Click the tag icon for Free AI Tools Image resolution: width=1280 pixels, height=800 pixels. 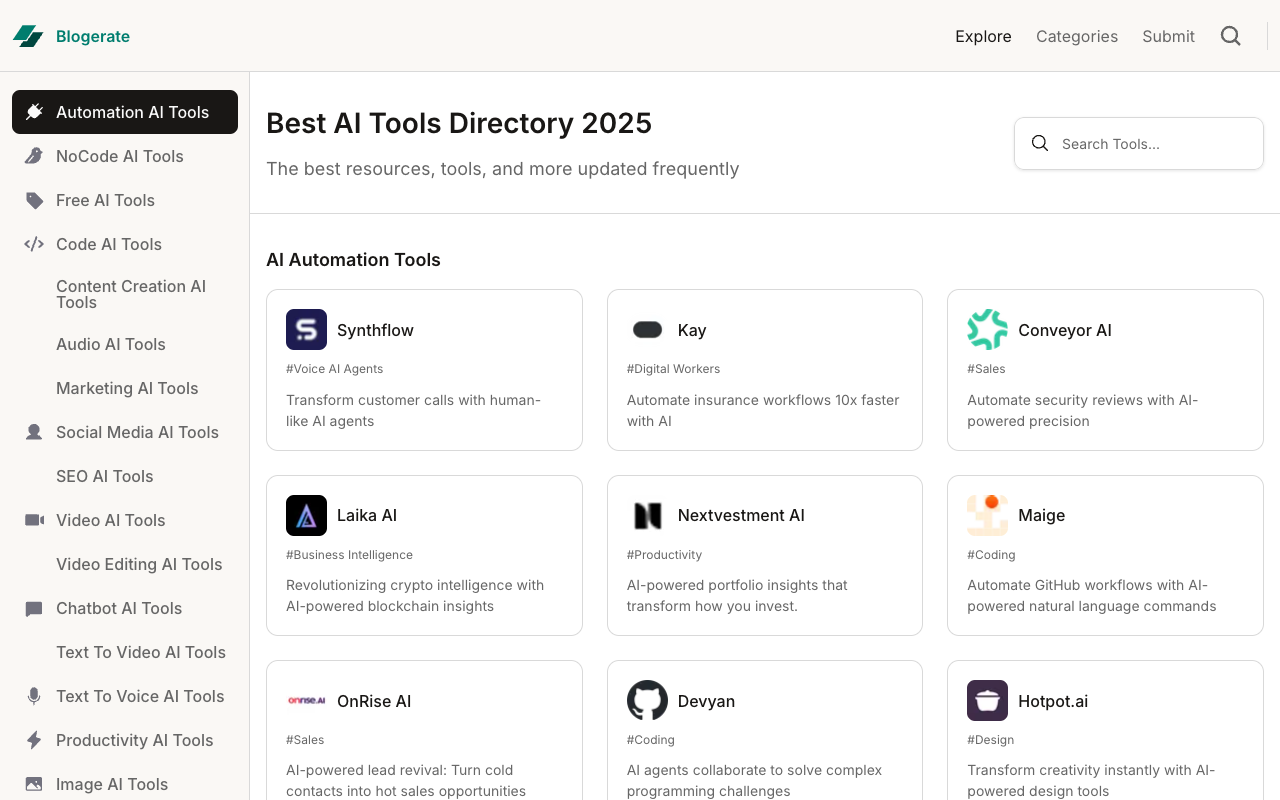click(x=34, y=200)
